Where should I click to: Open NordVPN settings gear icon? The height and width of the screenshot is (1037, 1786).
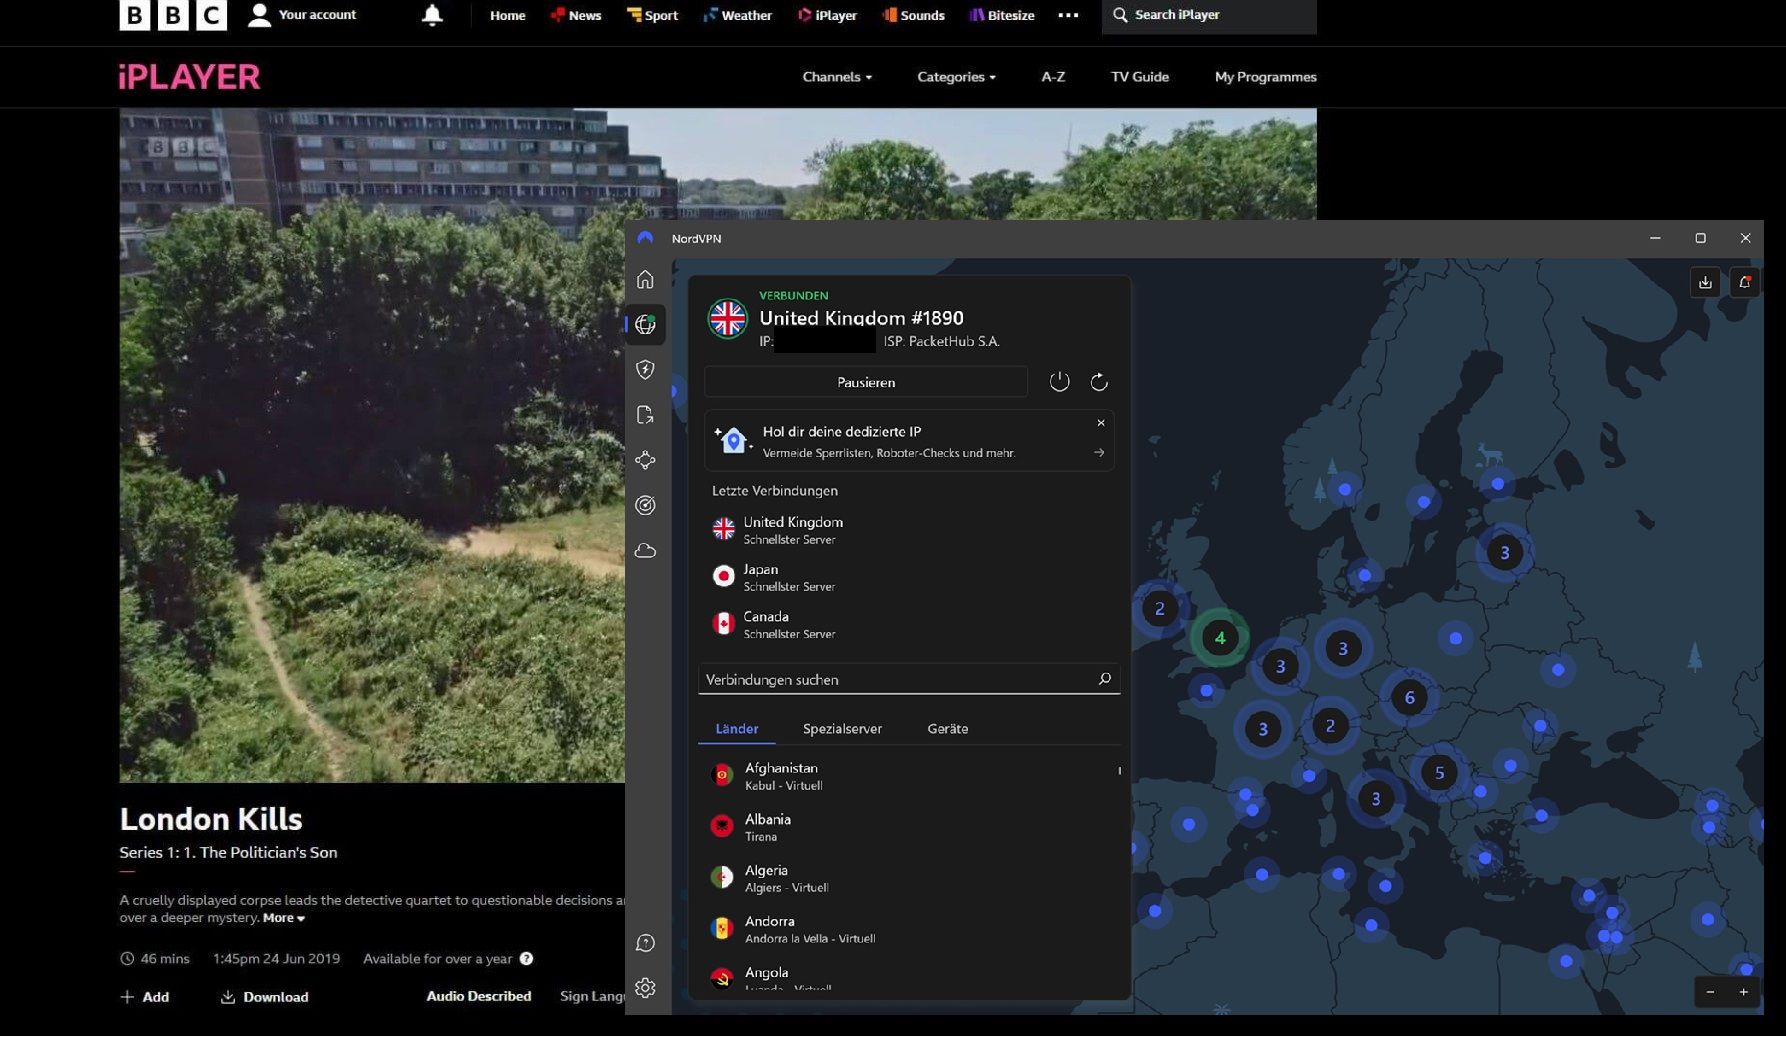pyautogui.click(x=645, y=988)
